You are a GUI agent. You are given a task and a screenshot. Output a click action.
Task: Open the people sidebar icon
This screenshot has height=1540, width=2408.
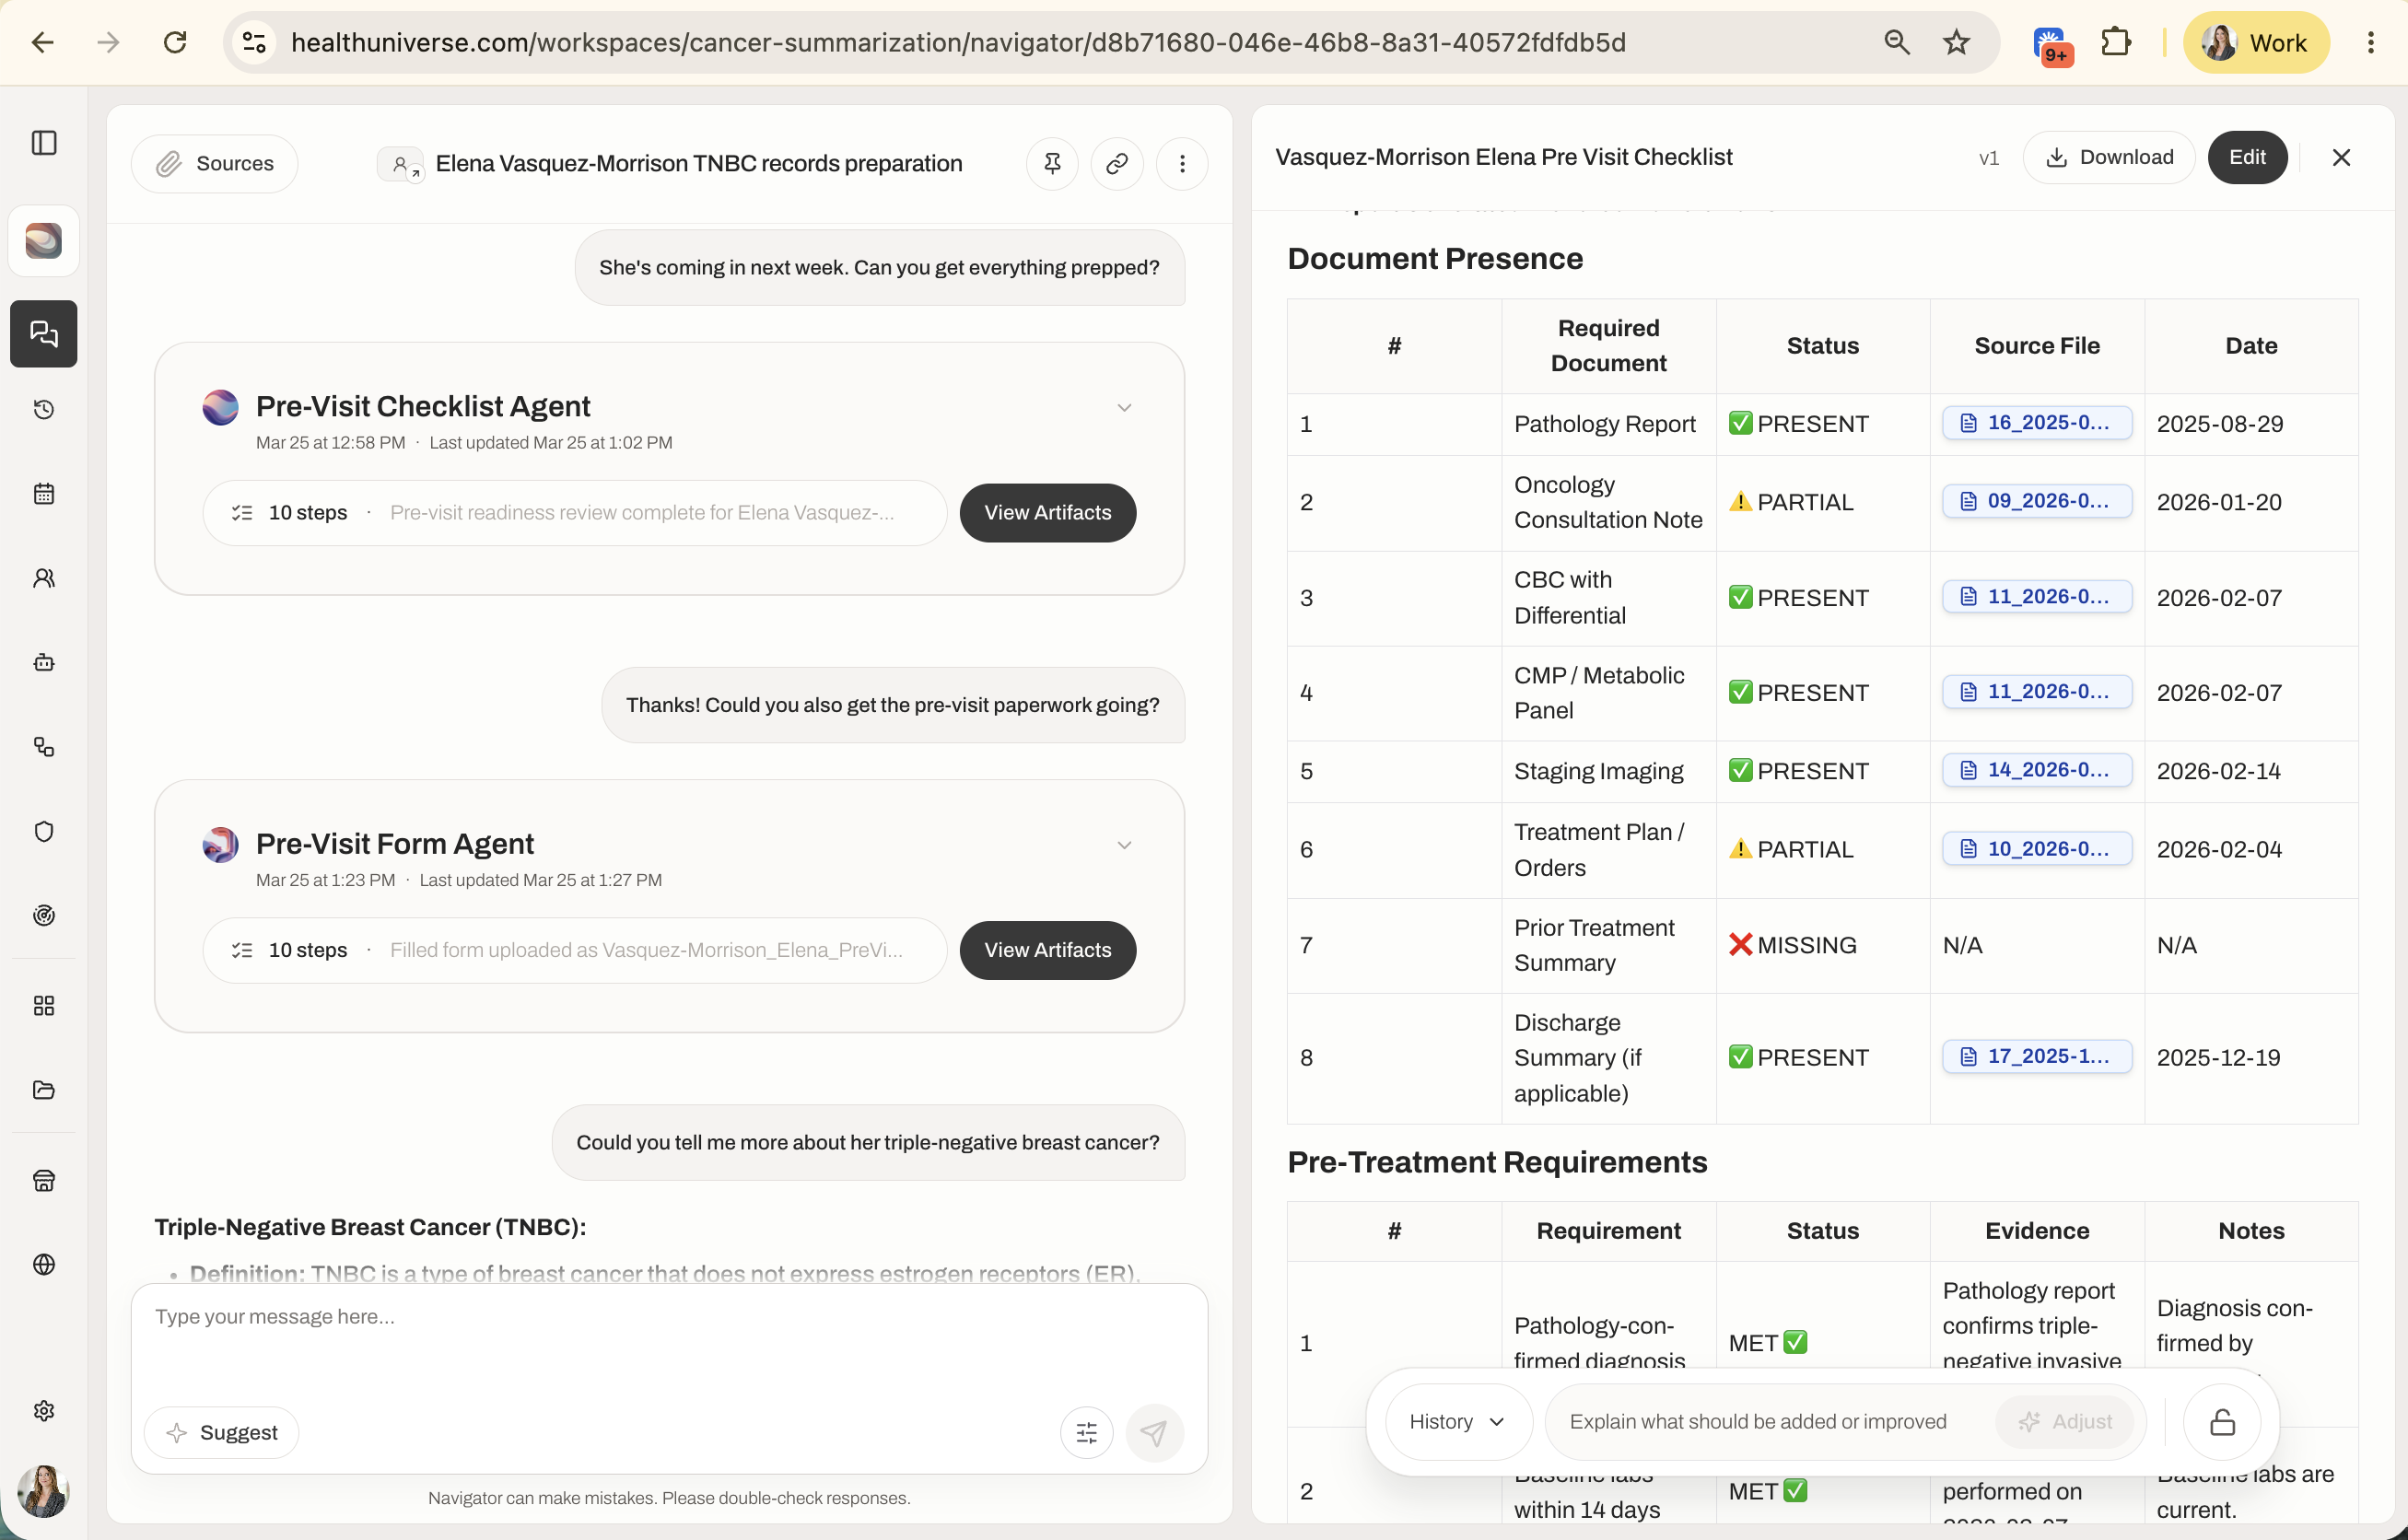click(44, 578)
